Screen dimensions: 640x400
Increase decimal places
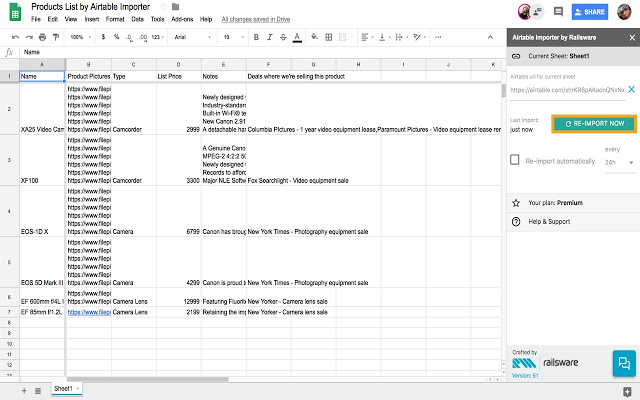pyautogui.click(x=143, y=37)
